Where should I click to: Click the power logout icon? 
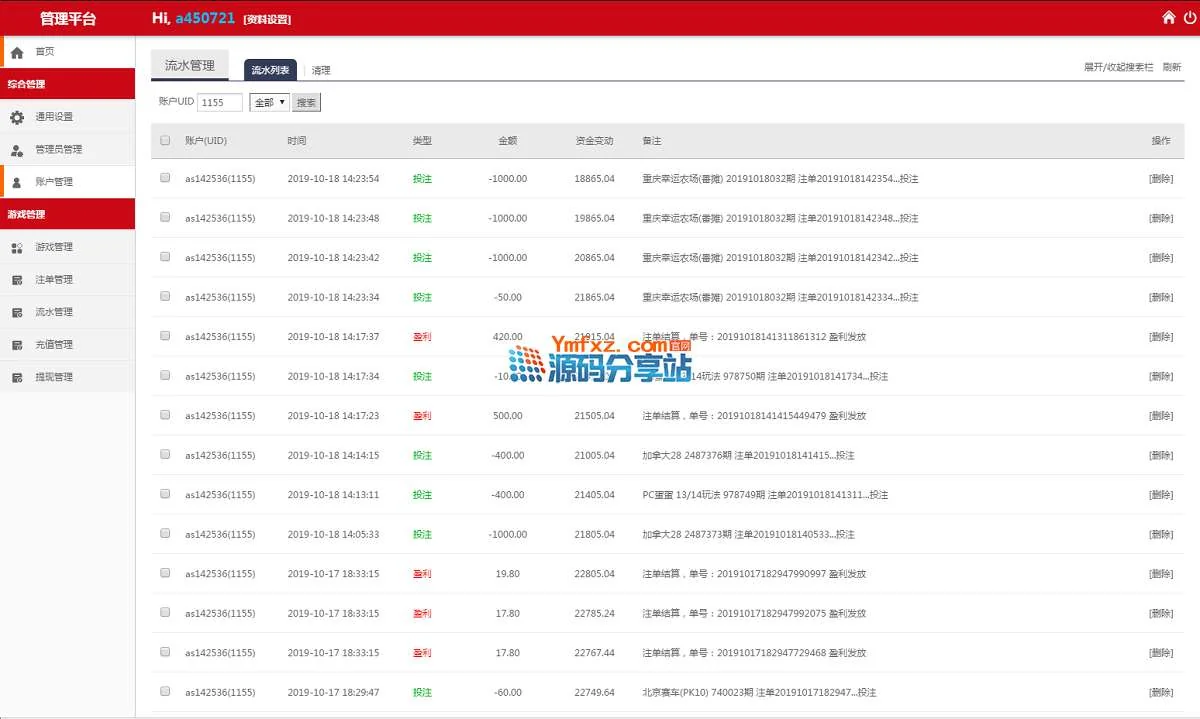tap(1188, 18)
